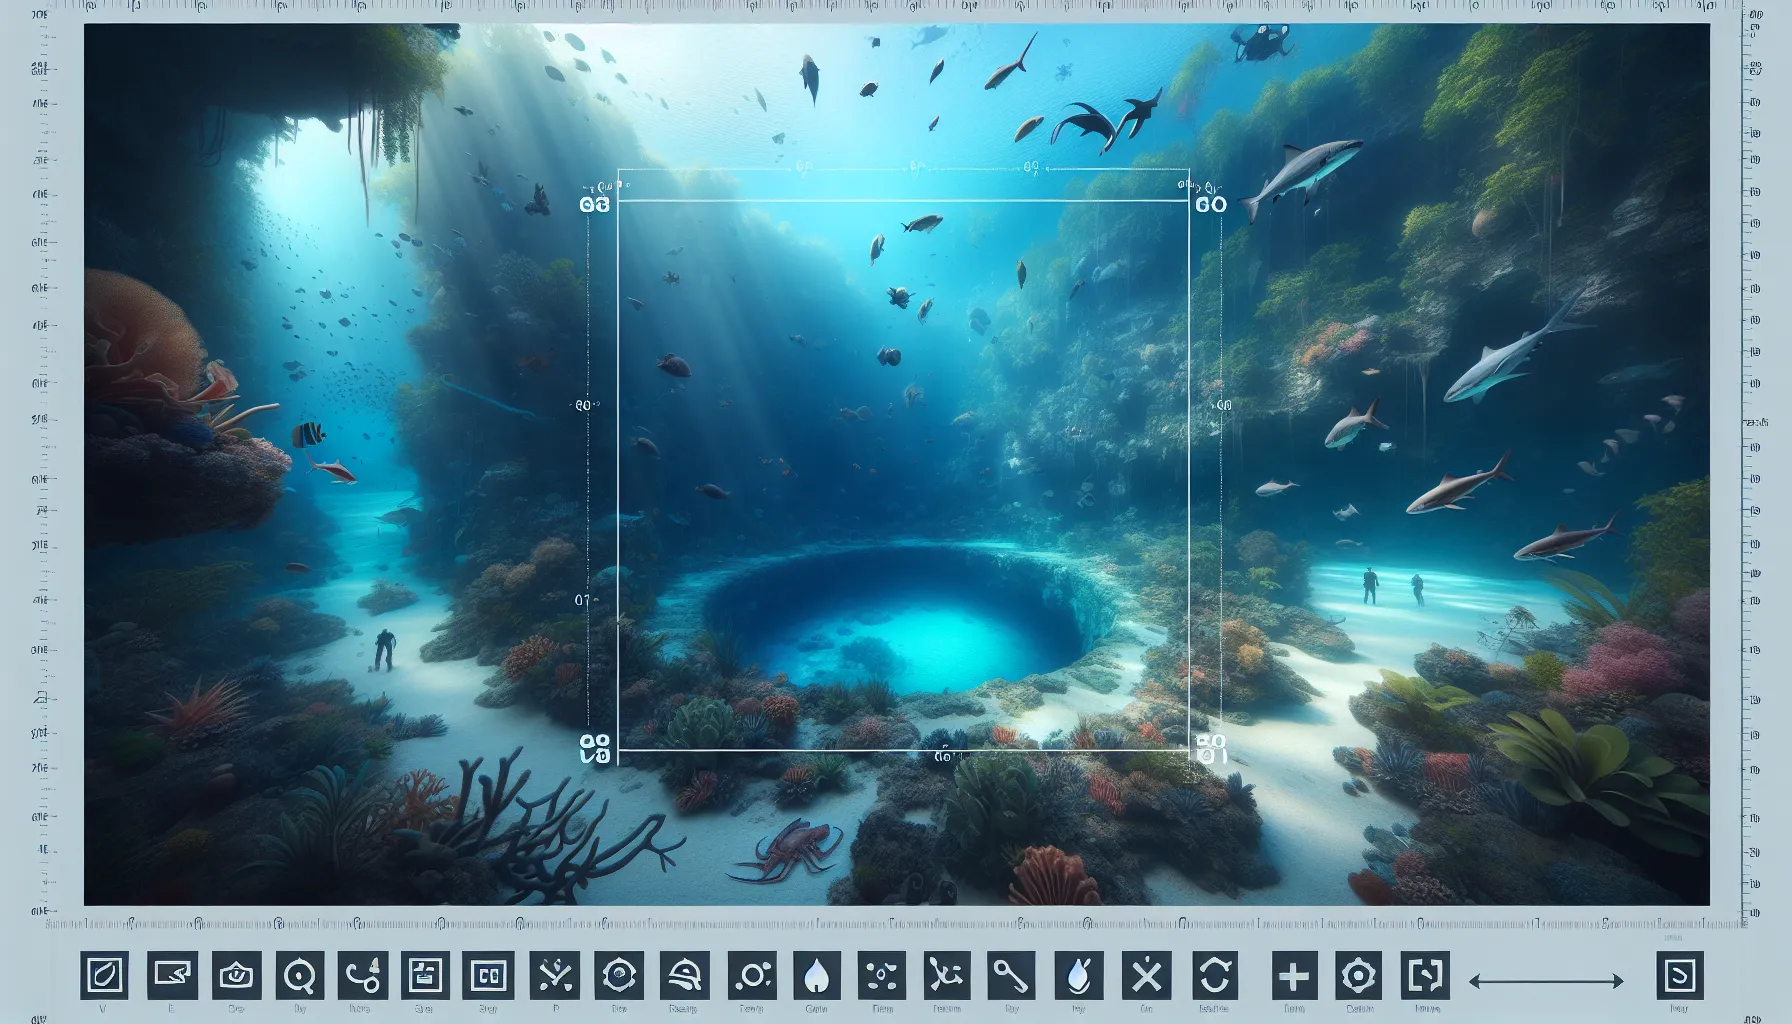Click the circular refresh arrows icon
This screenshot has height=1024, width=1792.
(x=1213, y=973)
